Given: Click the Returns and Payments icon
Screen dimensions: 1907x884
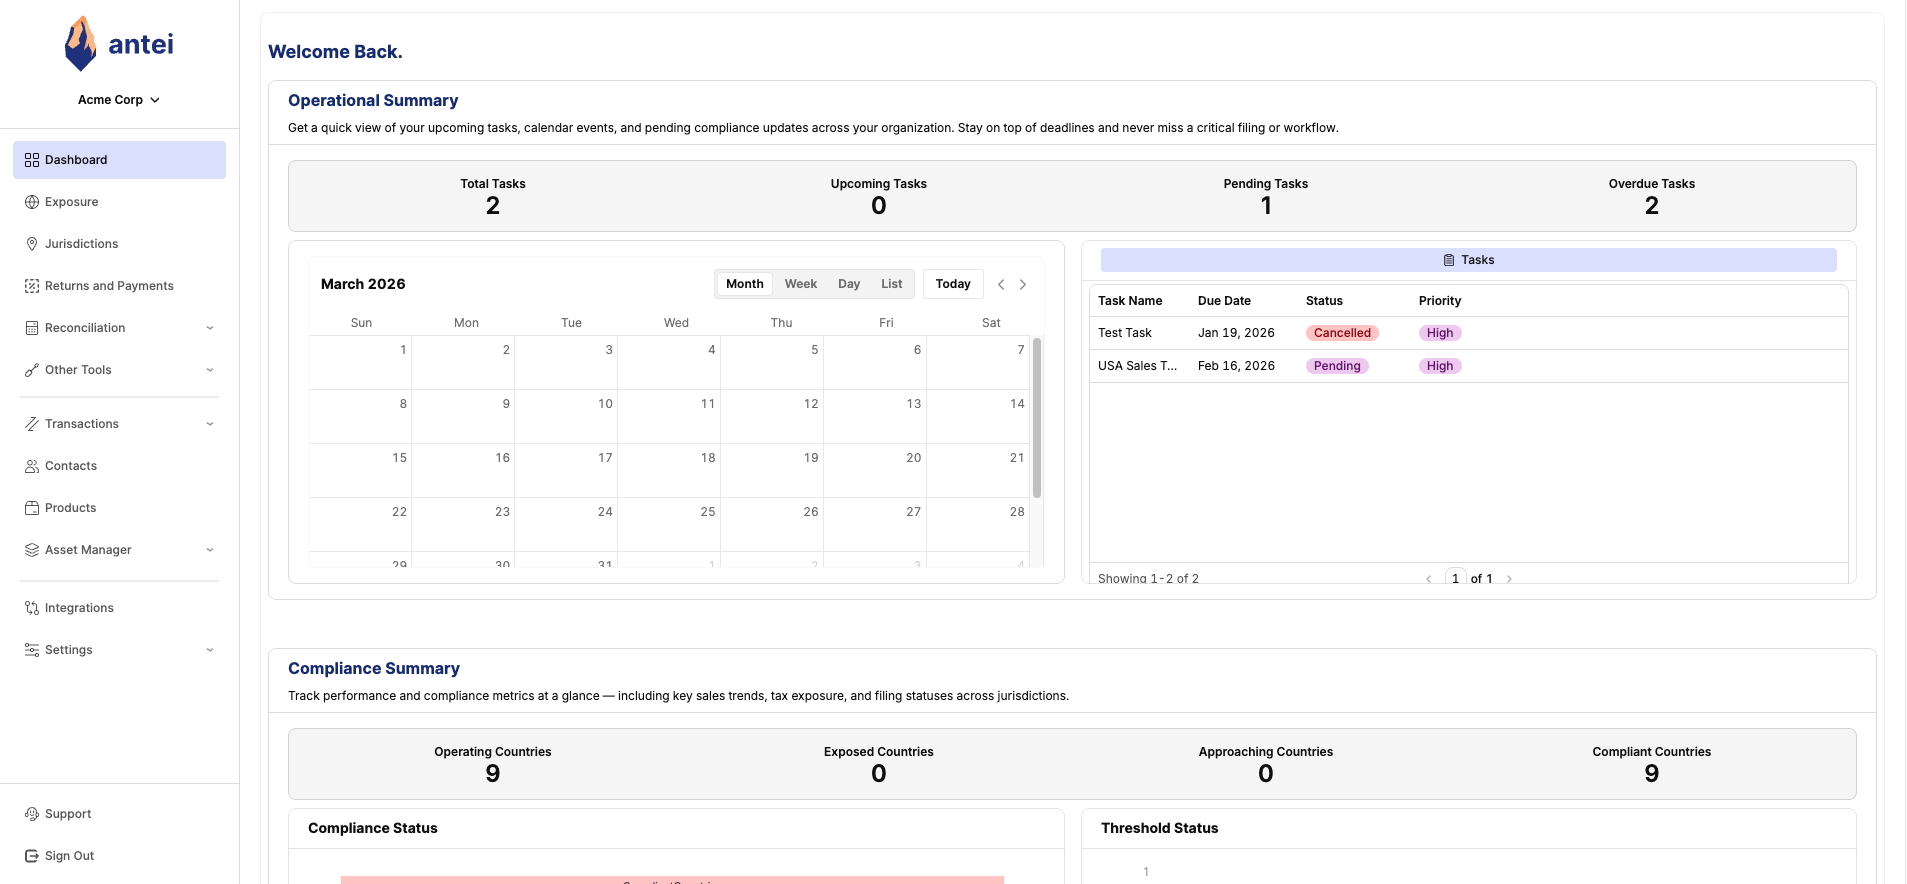Looking at the screenshot, I should 32,286.
